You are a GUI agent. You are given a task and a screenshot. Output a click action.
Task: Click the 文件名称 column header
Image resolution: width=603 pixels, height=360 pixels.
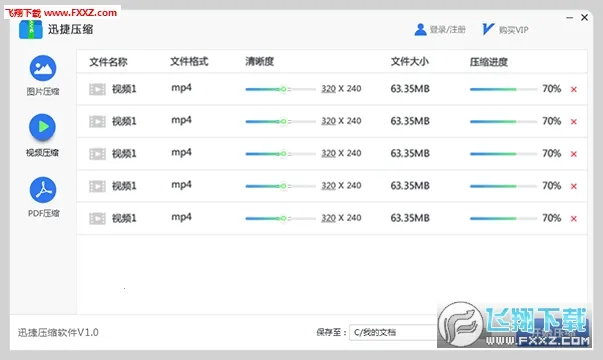tap(108, 62)
